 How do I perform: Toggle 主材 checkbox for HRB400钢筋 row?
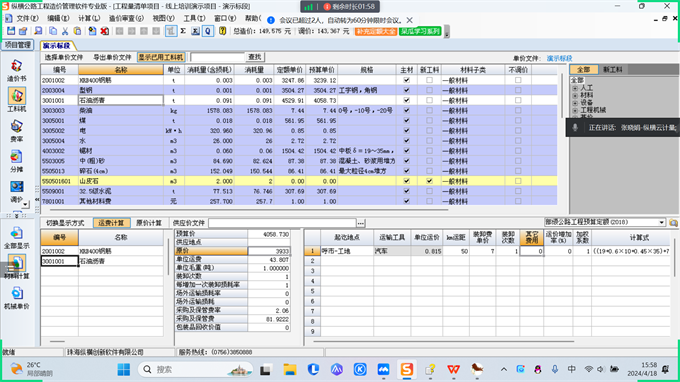tap(406, 80)
